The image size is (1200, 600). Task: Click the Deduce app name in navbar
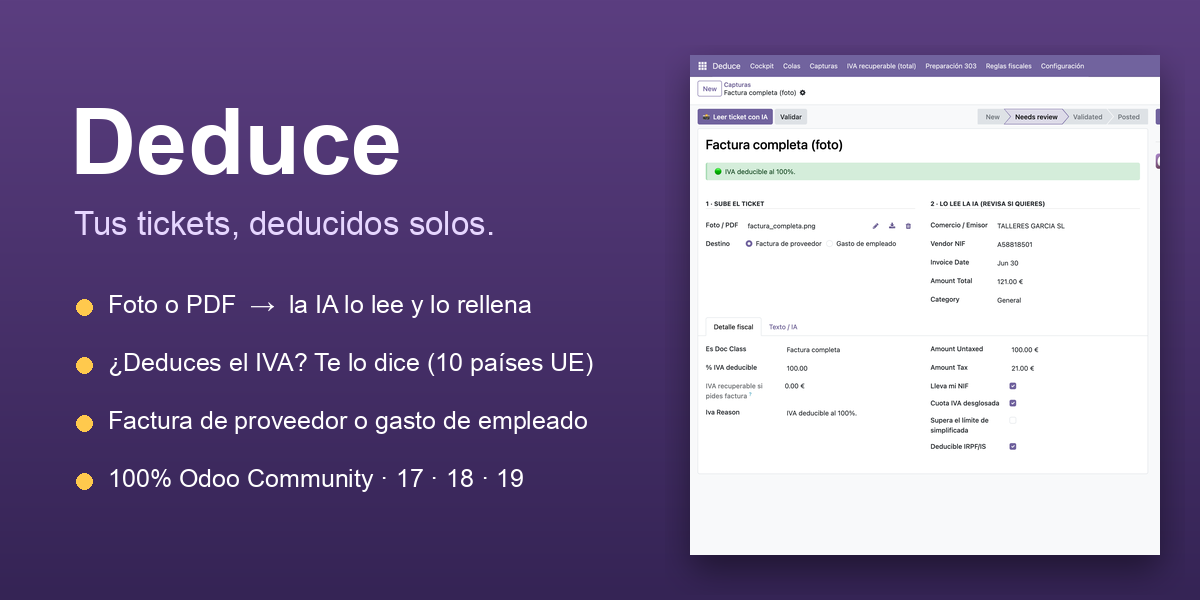(727, 66)
